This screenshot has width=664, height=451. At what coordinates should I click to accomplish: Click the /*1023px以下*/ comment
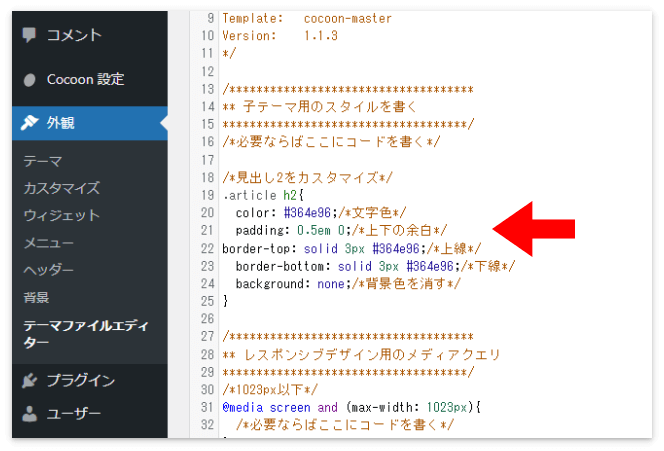tap(270, 389)
